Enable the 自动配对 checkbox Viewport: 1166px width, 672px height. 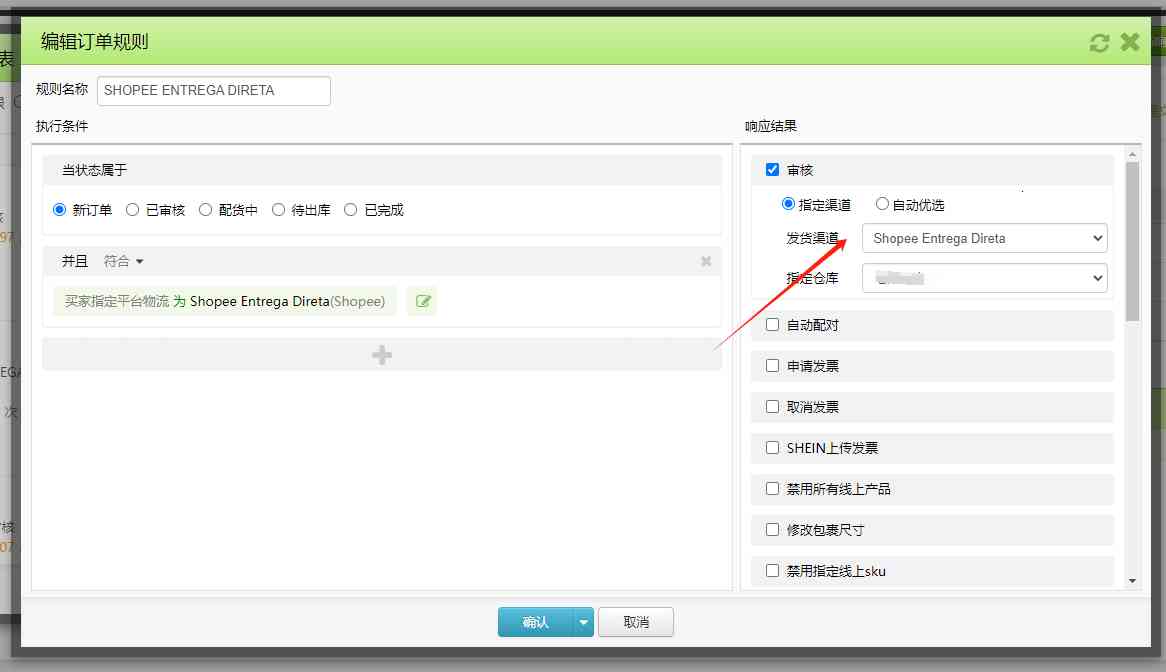772,325
